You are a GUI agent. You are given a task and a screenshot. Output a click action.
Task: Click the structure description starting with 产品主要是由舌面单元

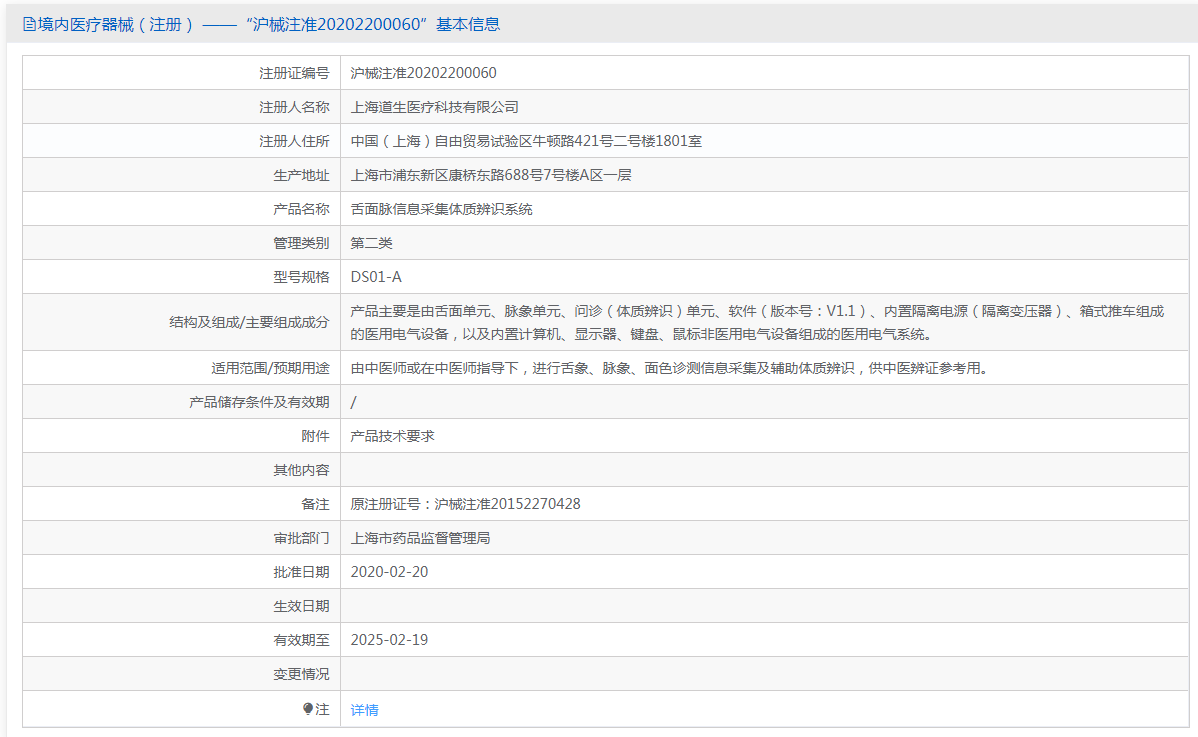coord(757,322)
